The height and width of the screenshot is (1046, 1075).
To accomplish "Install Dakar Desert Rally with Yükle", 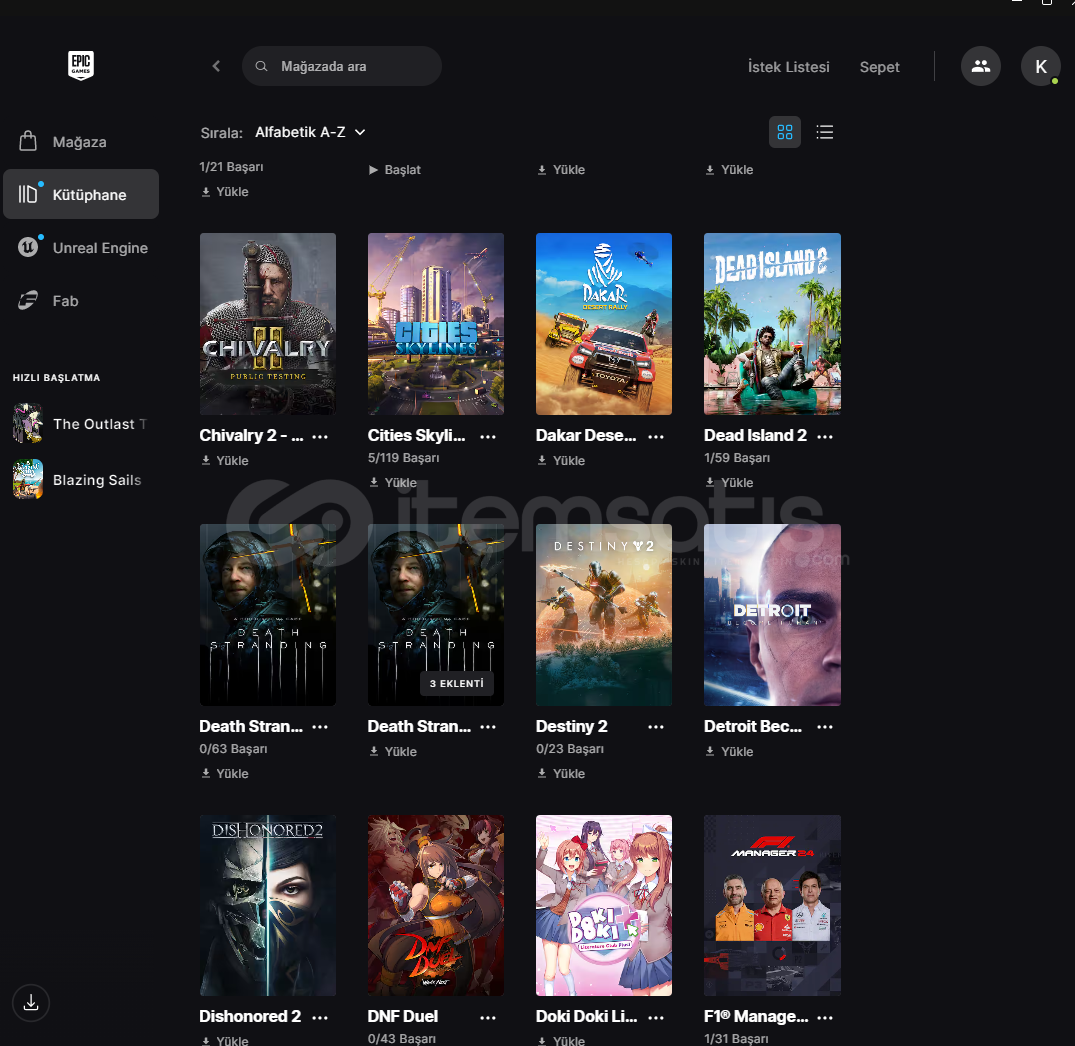I will (x=561, y=461).
